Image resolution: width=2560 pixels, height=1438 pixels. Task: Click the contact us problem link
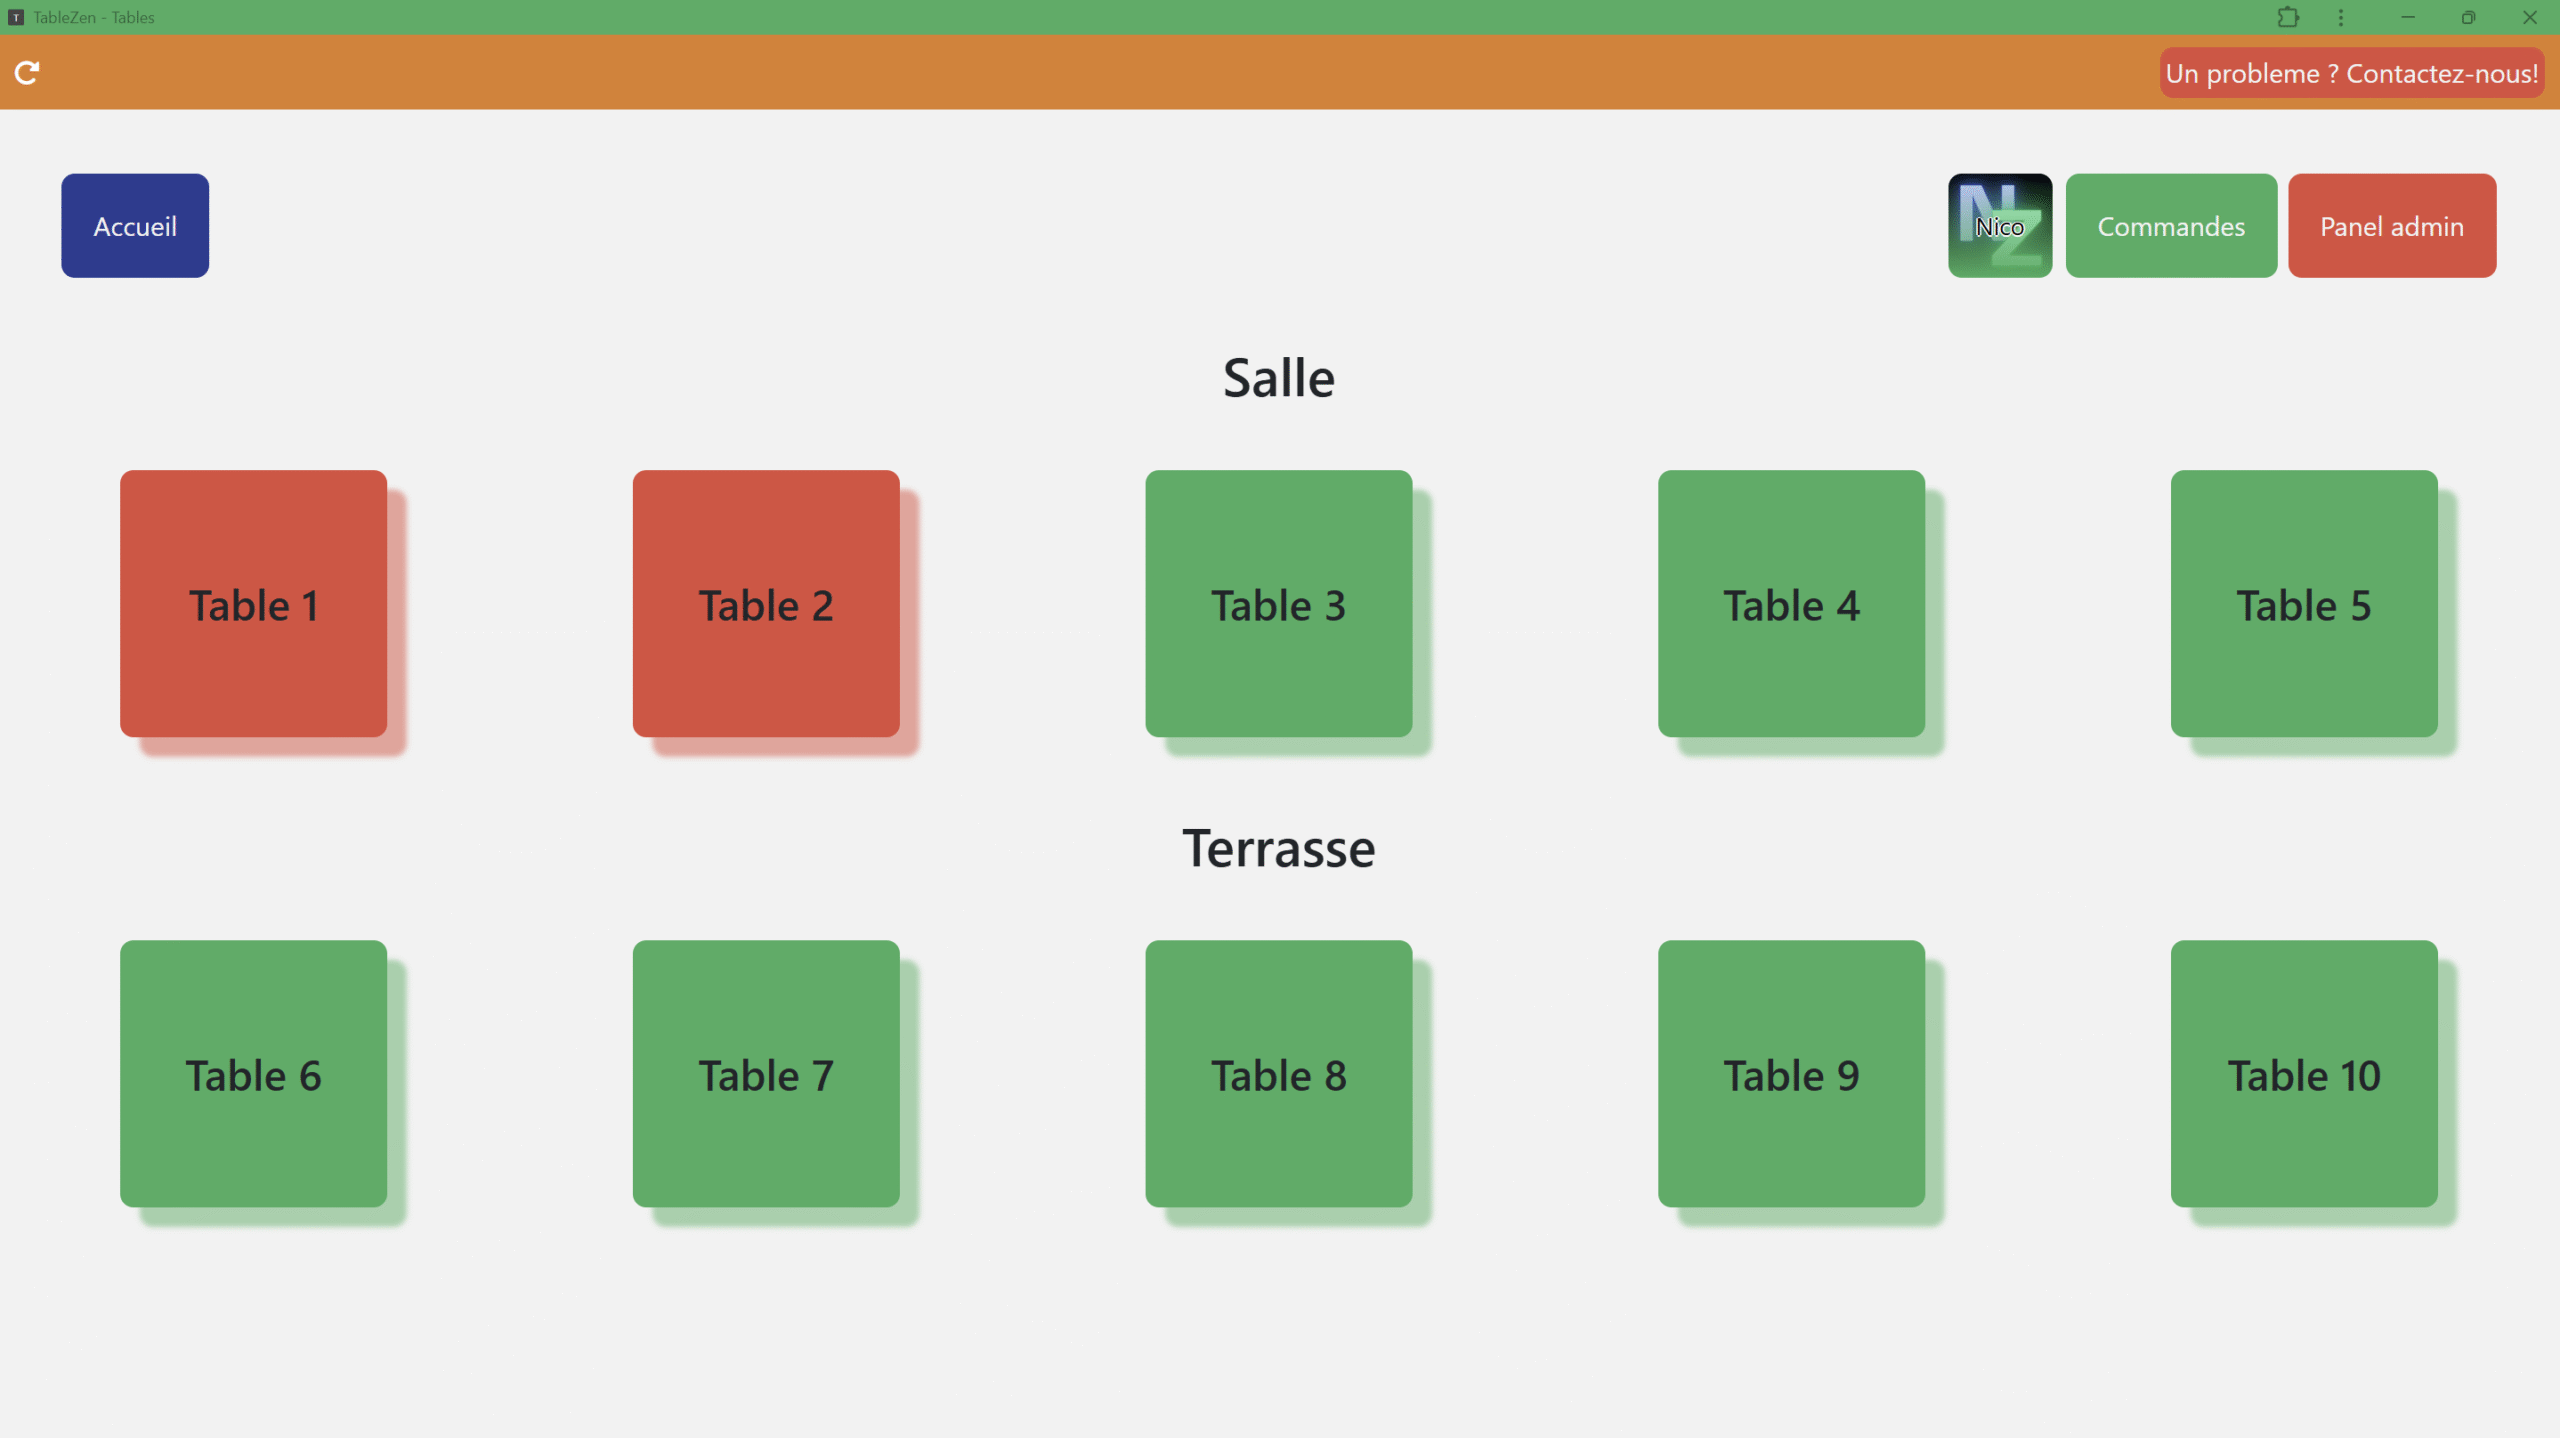pos(2351,73)
